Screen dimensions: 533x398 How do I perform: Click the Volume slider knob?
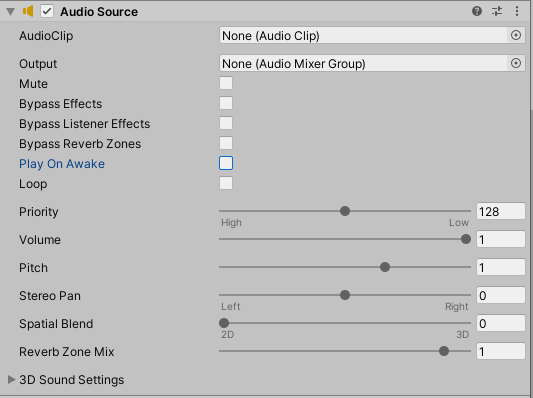tap(466, 239)
